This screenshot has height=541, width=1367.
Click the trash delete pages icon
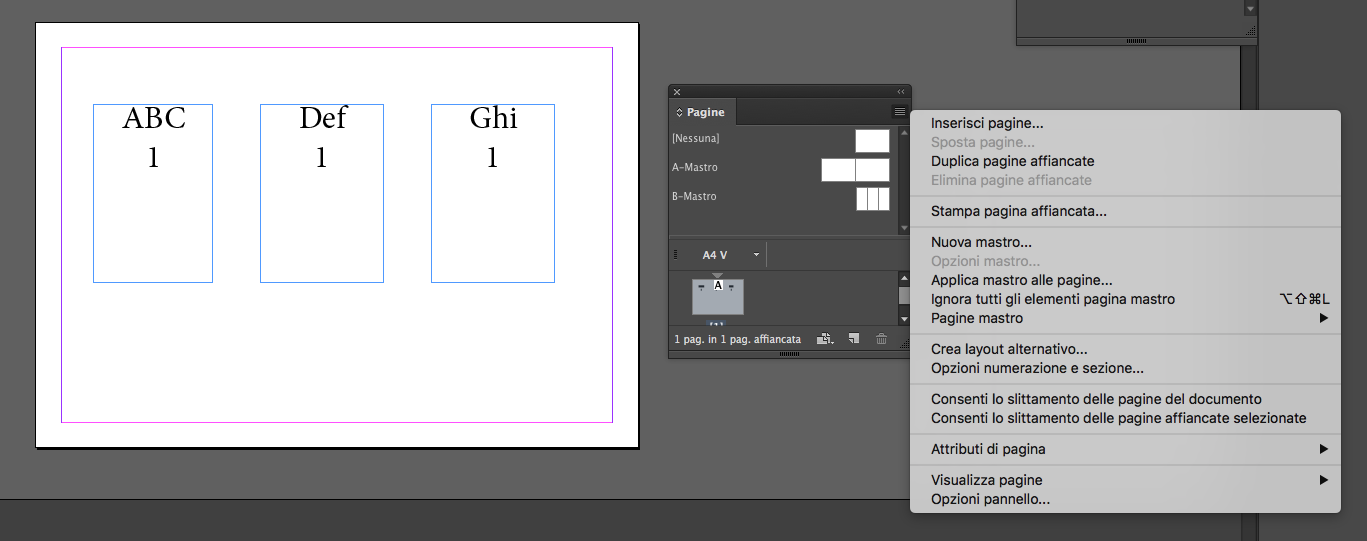[x=881, y=339]
